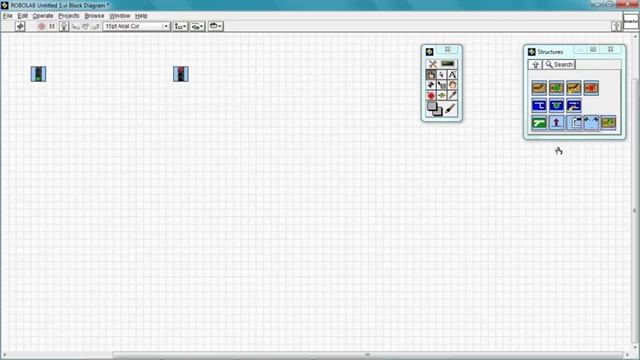640x360 pixels.
Task: Open the Help menu
Action: [141, 16]
